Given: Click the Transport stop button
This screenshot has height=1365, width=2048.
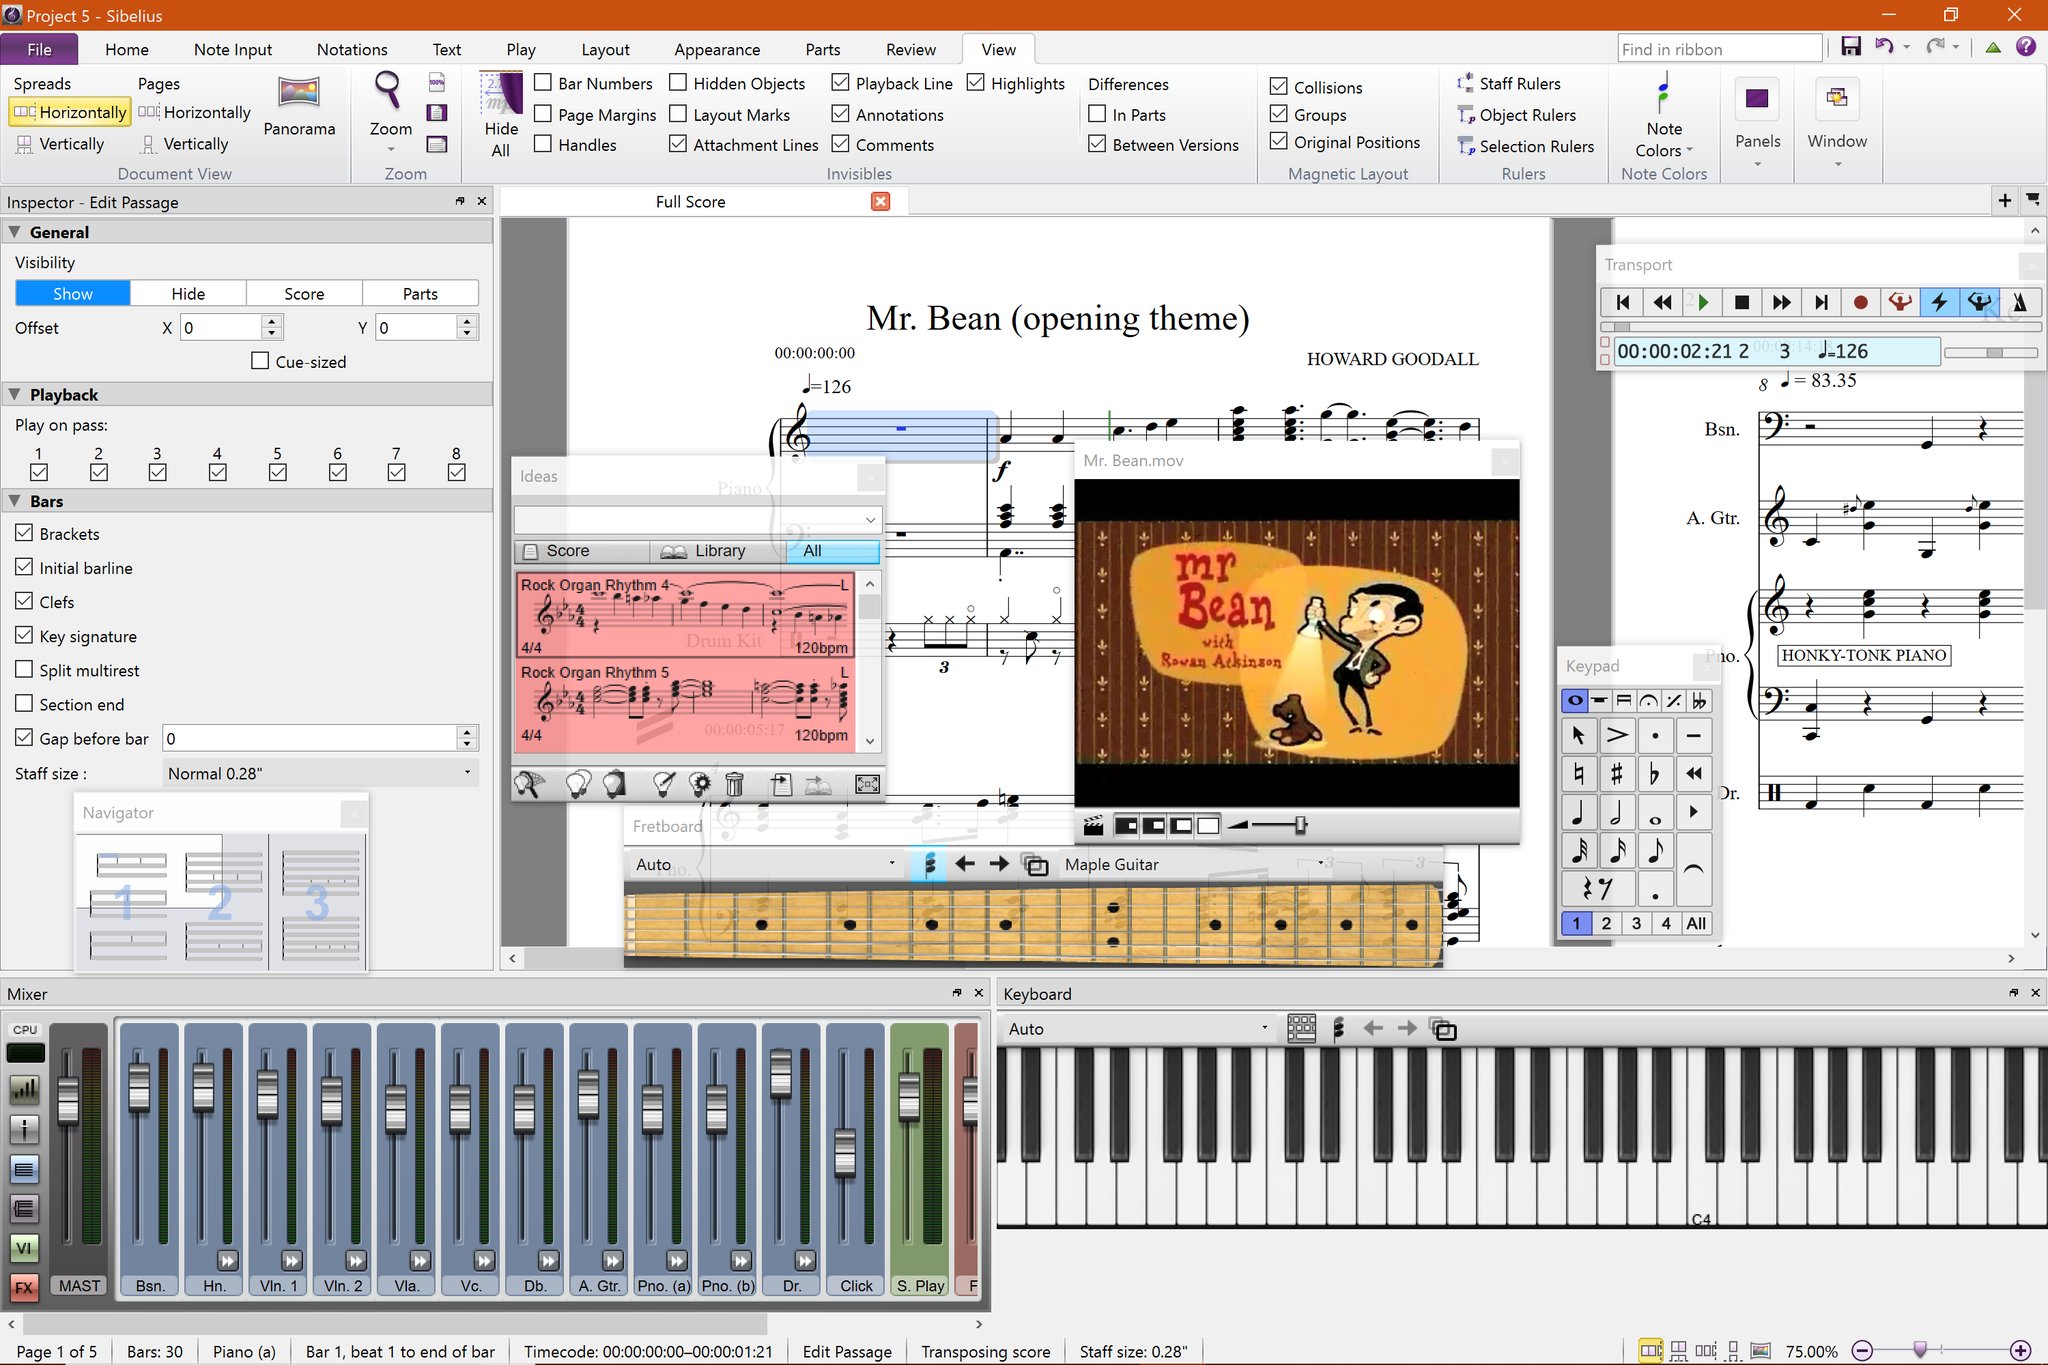Looking at the screenshot, I should 1742,302.
